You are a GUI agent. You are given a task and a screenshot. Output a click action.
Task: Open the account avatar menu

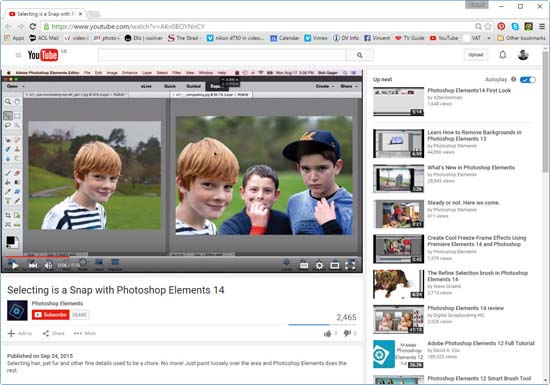tap(523, 55)
